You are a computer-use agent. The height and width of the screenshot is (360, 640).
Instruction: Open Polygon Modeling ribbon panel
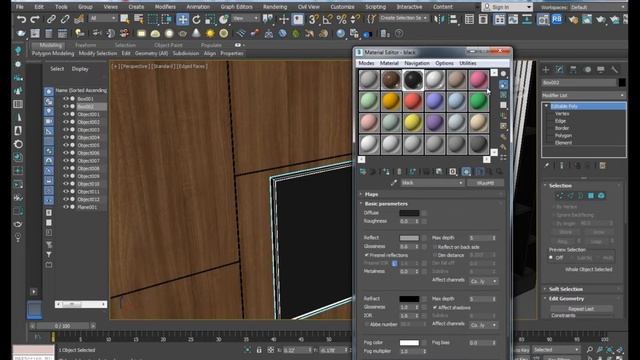(x=53, y=53)
